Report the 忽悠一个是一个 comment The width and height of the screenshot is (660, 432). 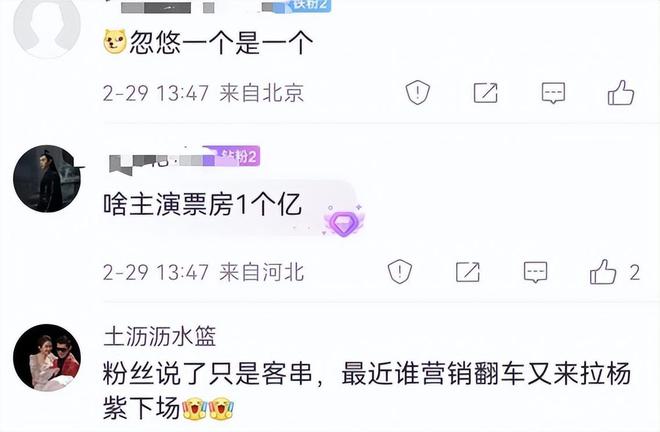(x=418, y=93)
